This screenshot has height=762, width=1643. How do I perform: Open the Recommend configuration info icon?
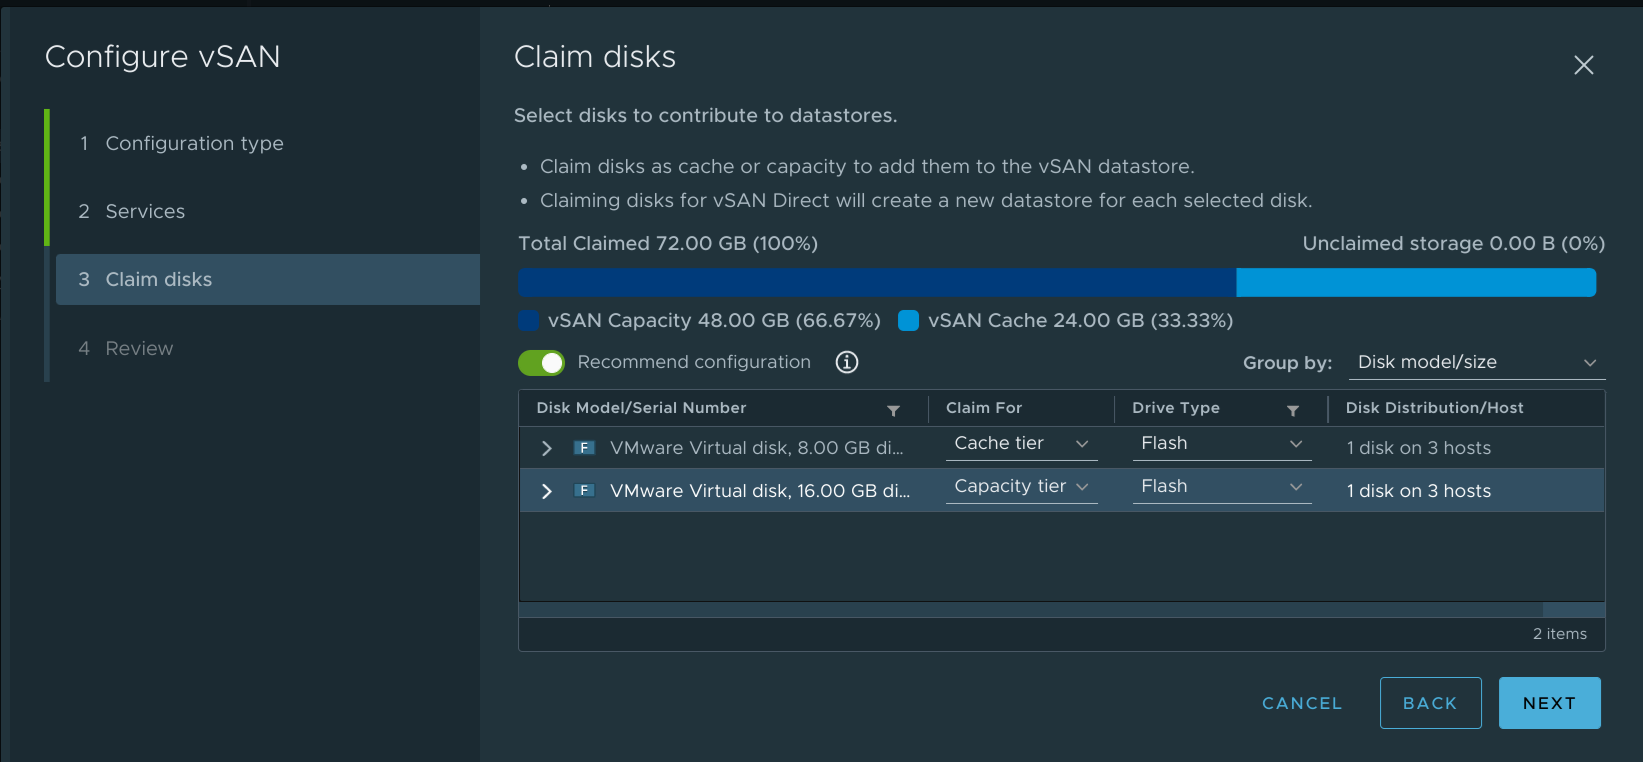847,362
